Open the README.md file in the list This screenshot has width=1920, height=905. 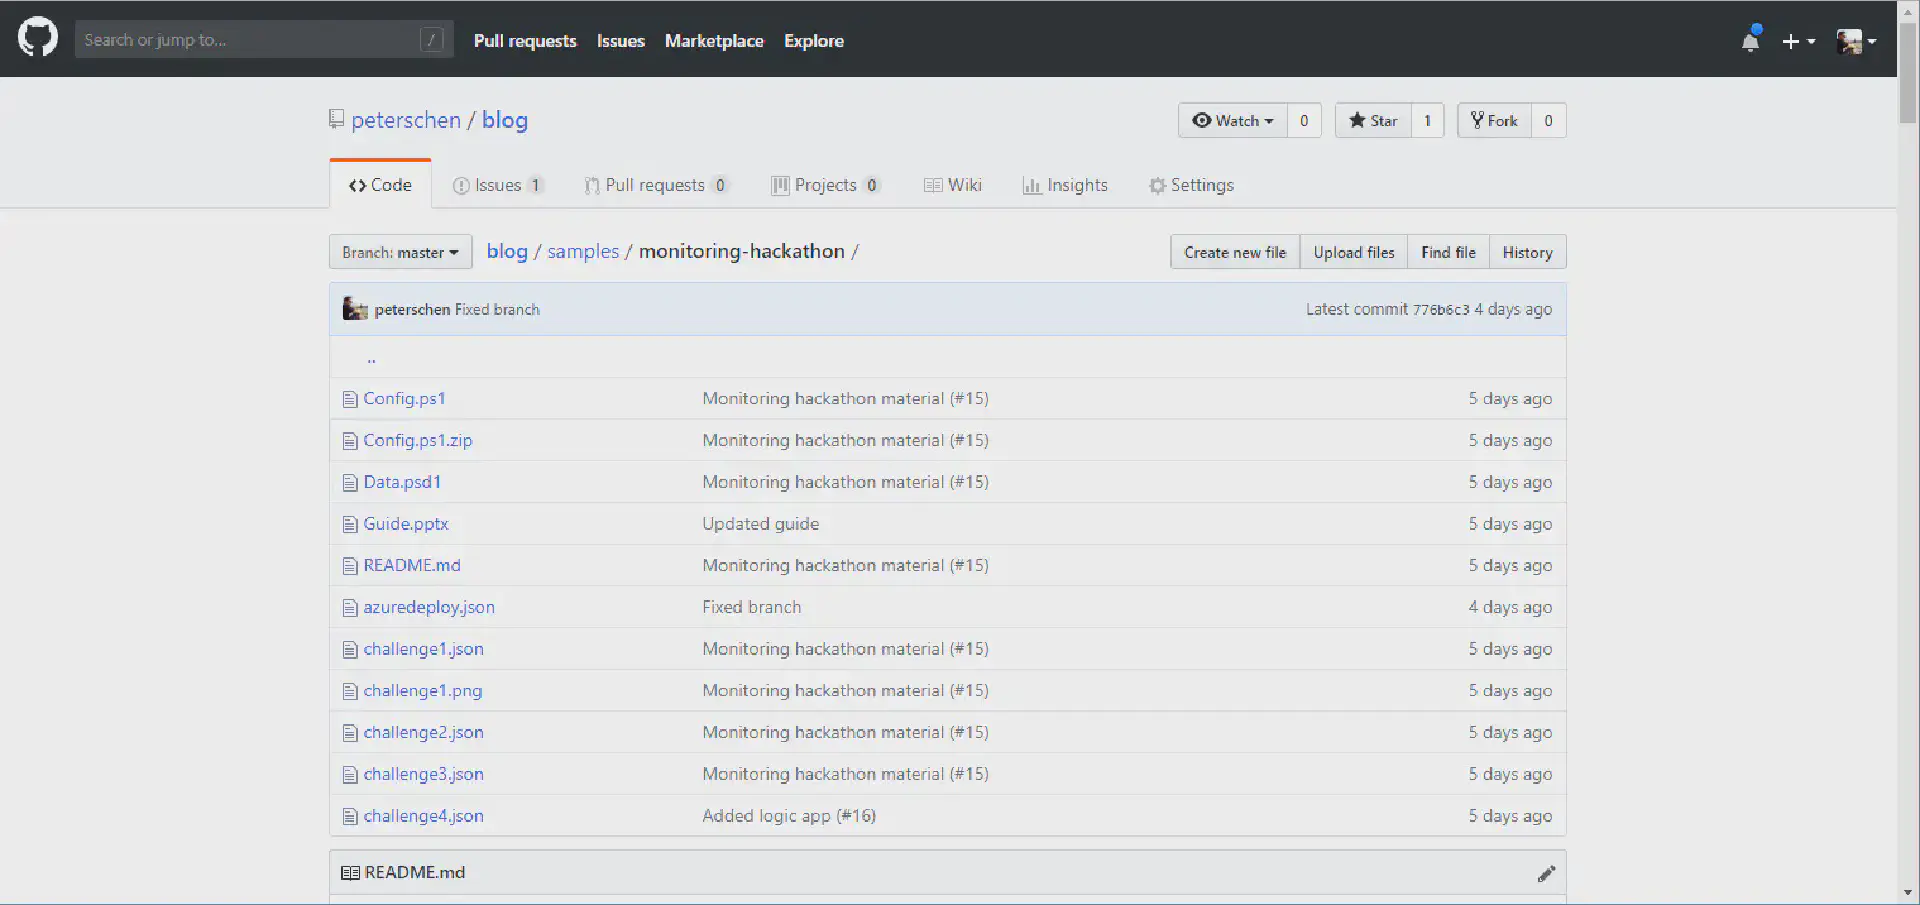(x=412, y=566)
